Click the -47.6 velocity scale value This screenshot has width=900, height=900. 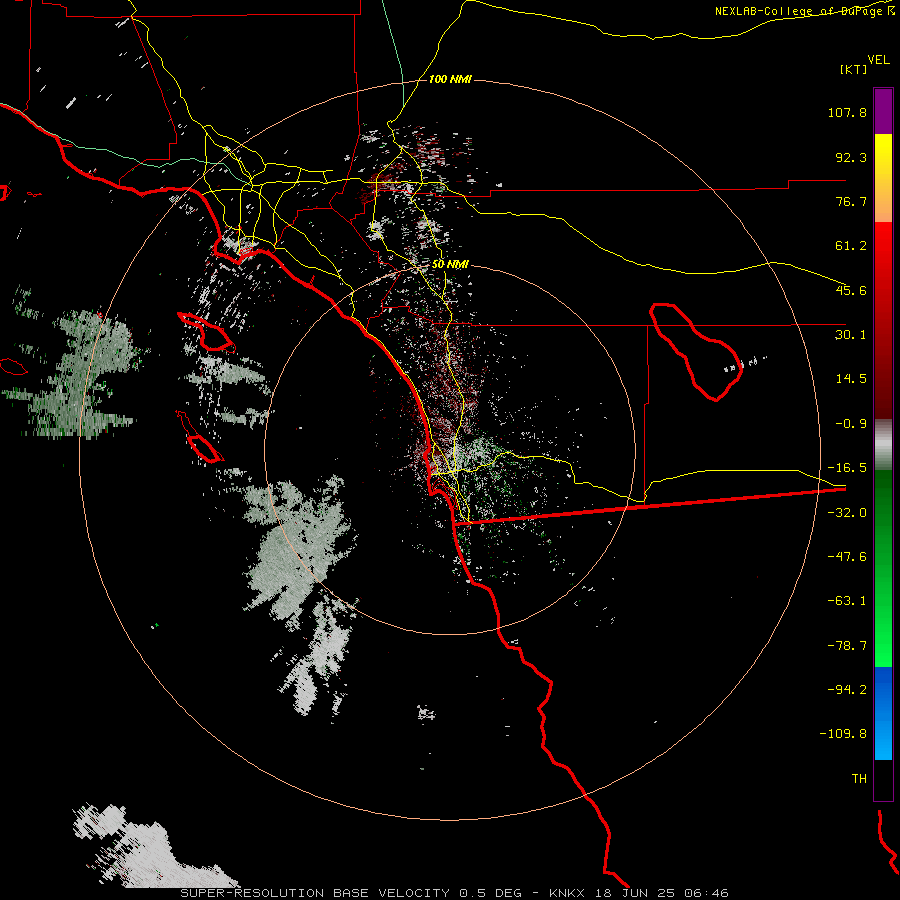(847, 557)
